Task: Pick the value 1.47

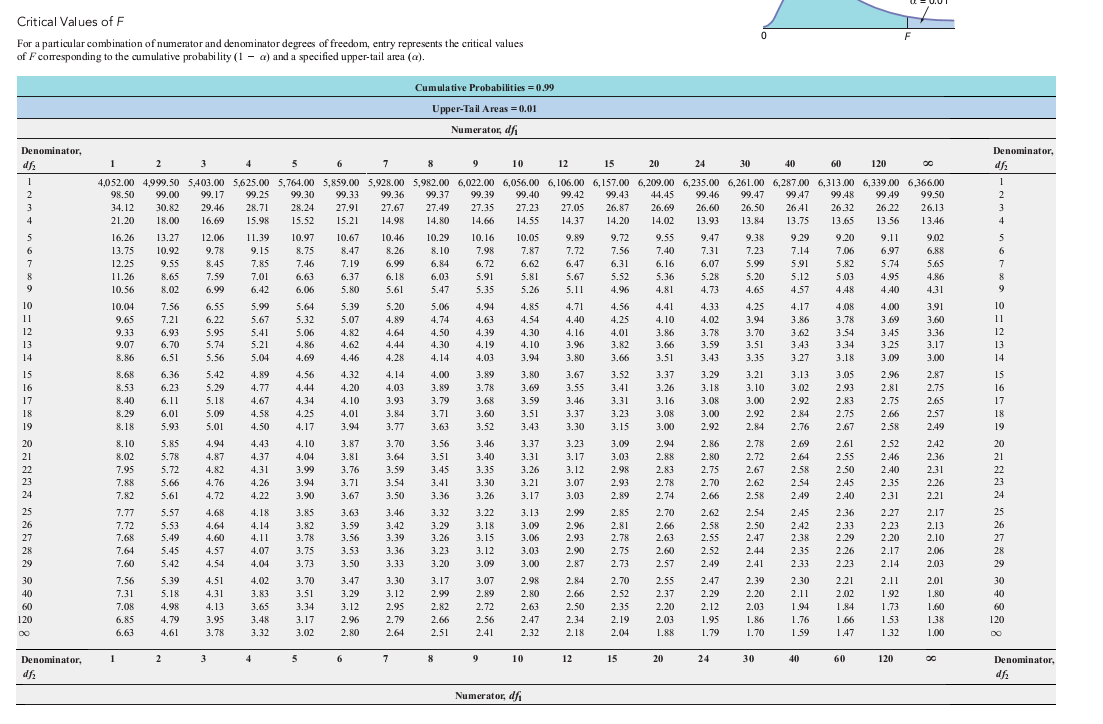Action: 846,633
